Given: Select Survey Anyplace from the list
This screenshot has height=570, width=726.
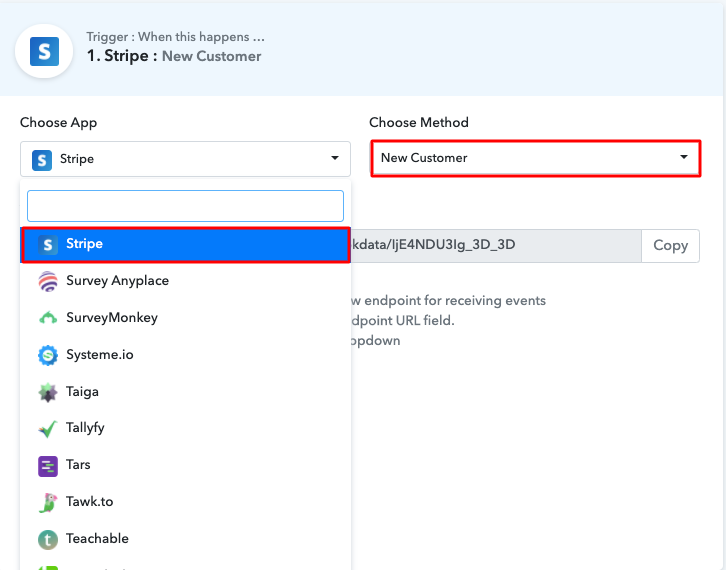Looking at the screenshot, I should pos(185,281).
